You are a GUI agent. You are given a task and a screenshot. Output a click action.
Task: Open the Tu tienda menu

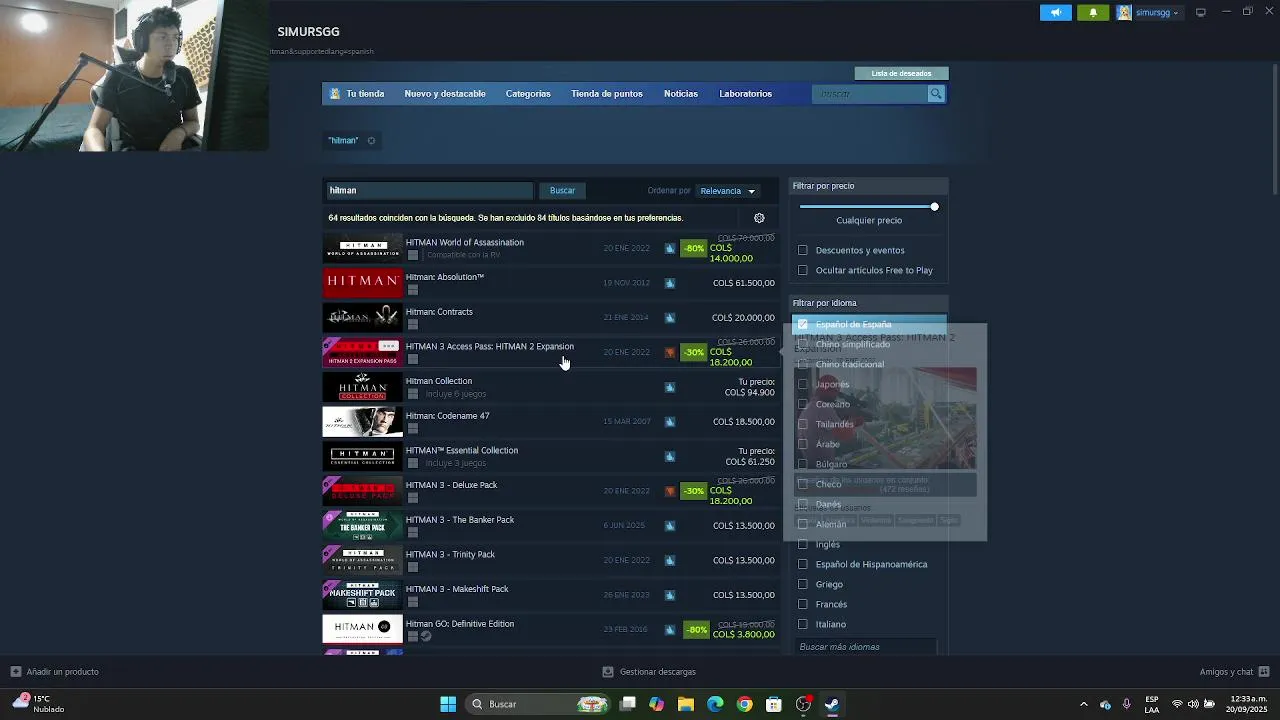click(x=365, y=94)
